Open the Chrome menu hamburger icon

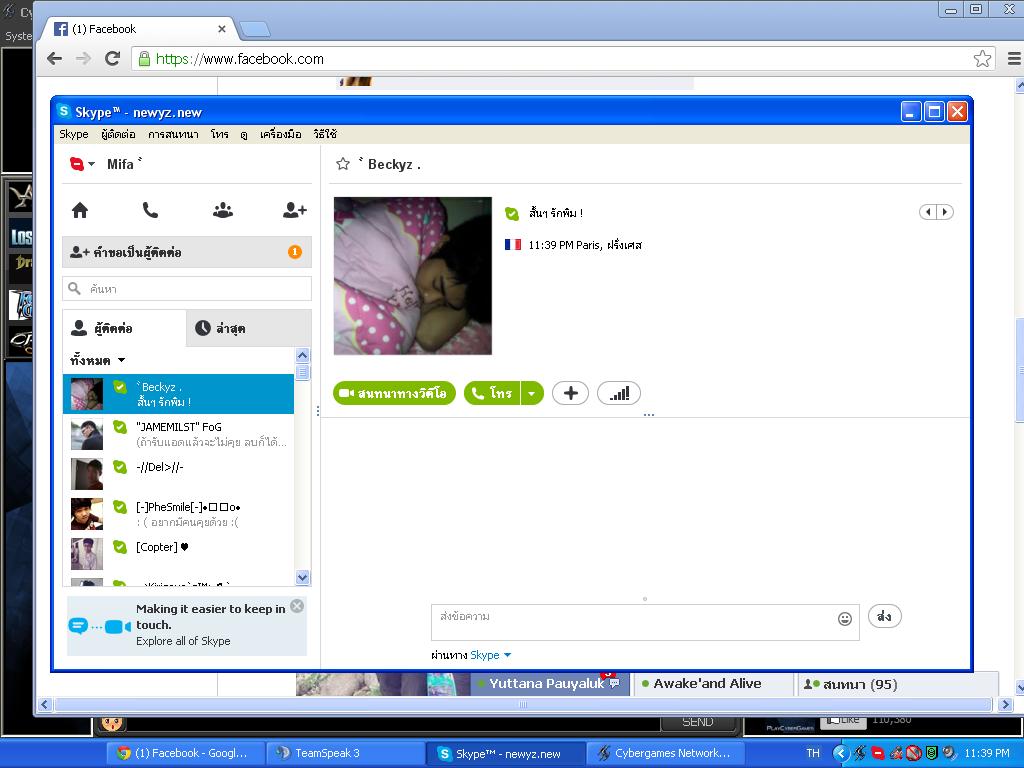[1014, 59]
